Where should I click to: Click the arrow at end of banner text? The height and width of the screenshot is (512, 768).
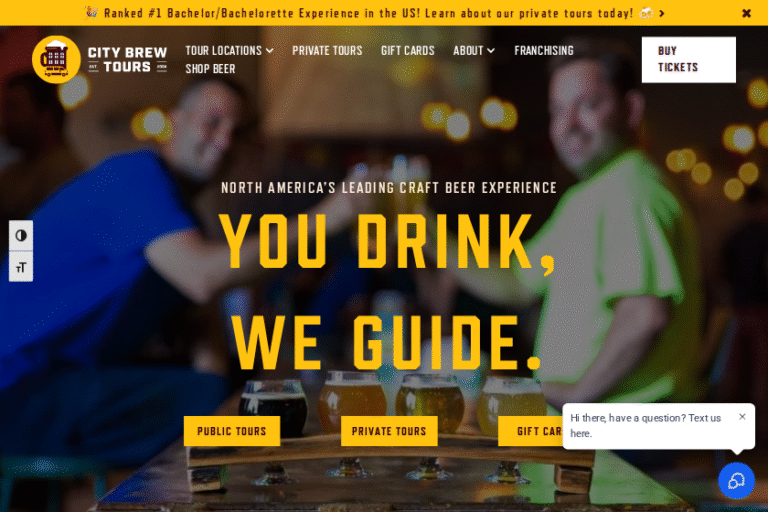[x=662, y=13]
